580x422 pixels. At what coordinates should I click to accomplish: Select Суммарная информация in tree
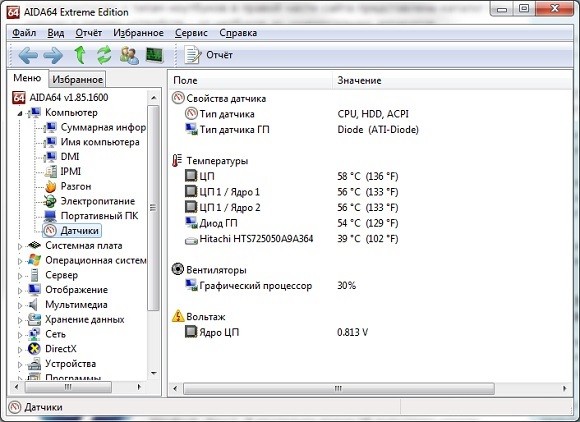[103, 127]
